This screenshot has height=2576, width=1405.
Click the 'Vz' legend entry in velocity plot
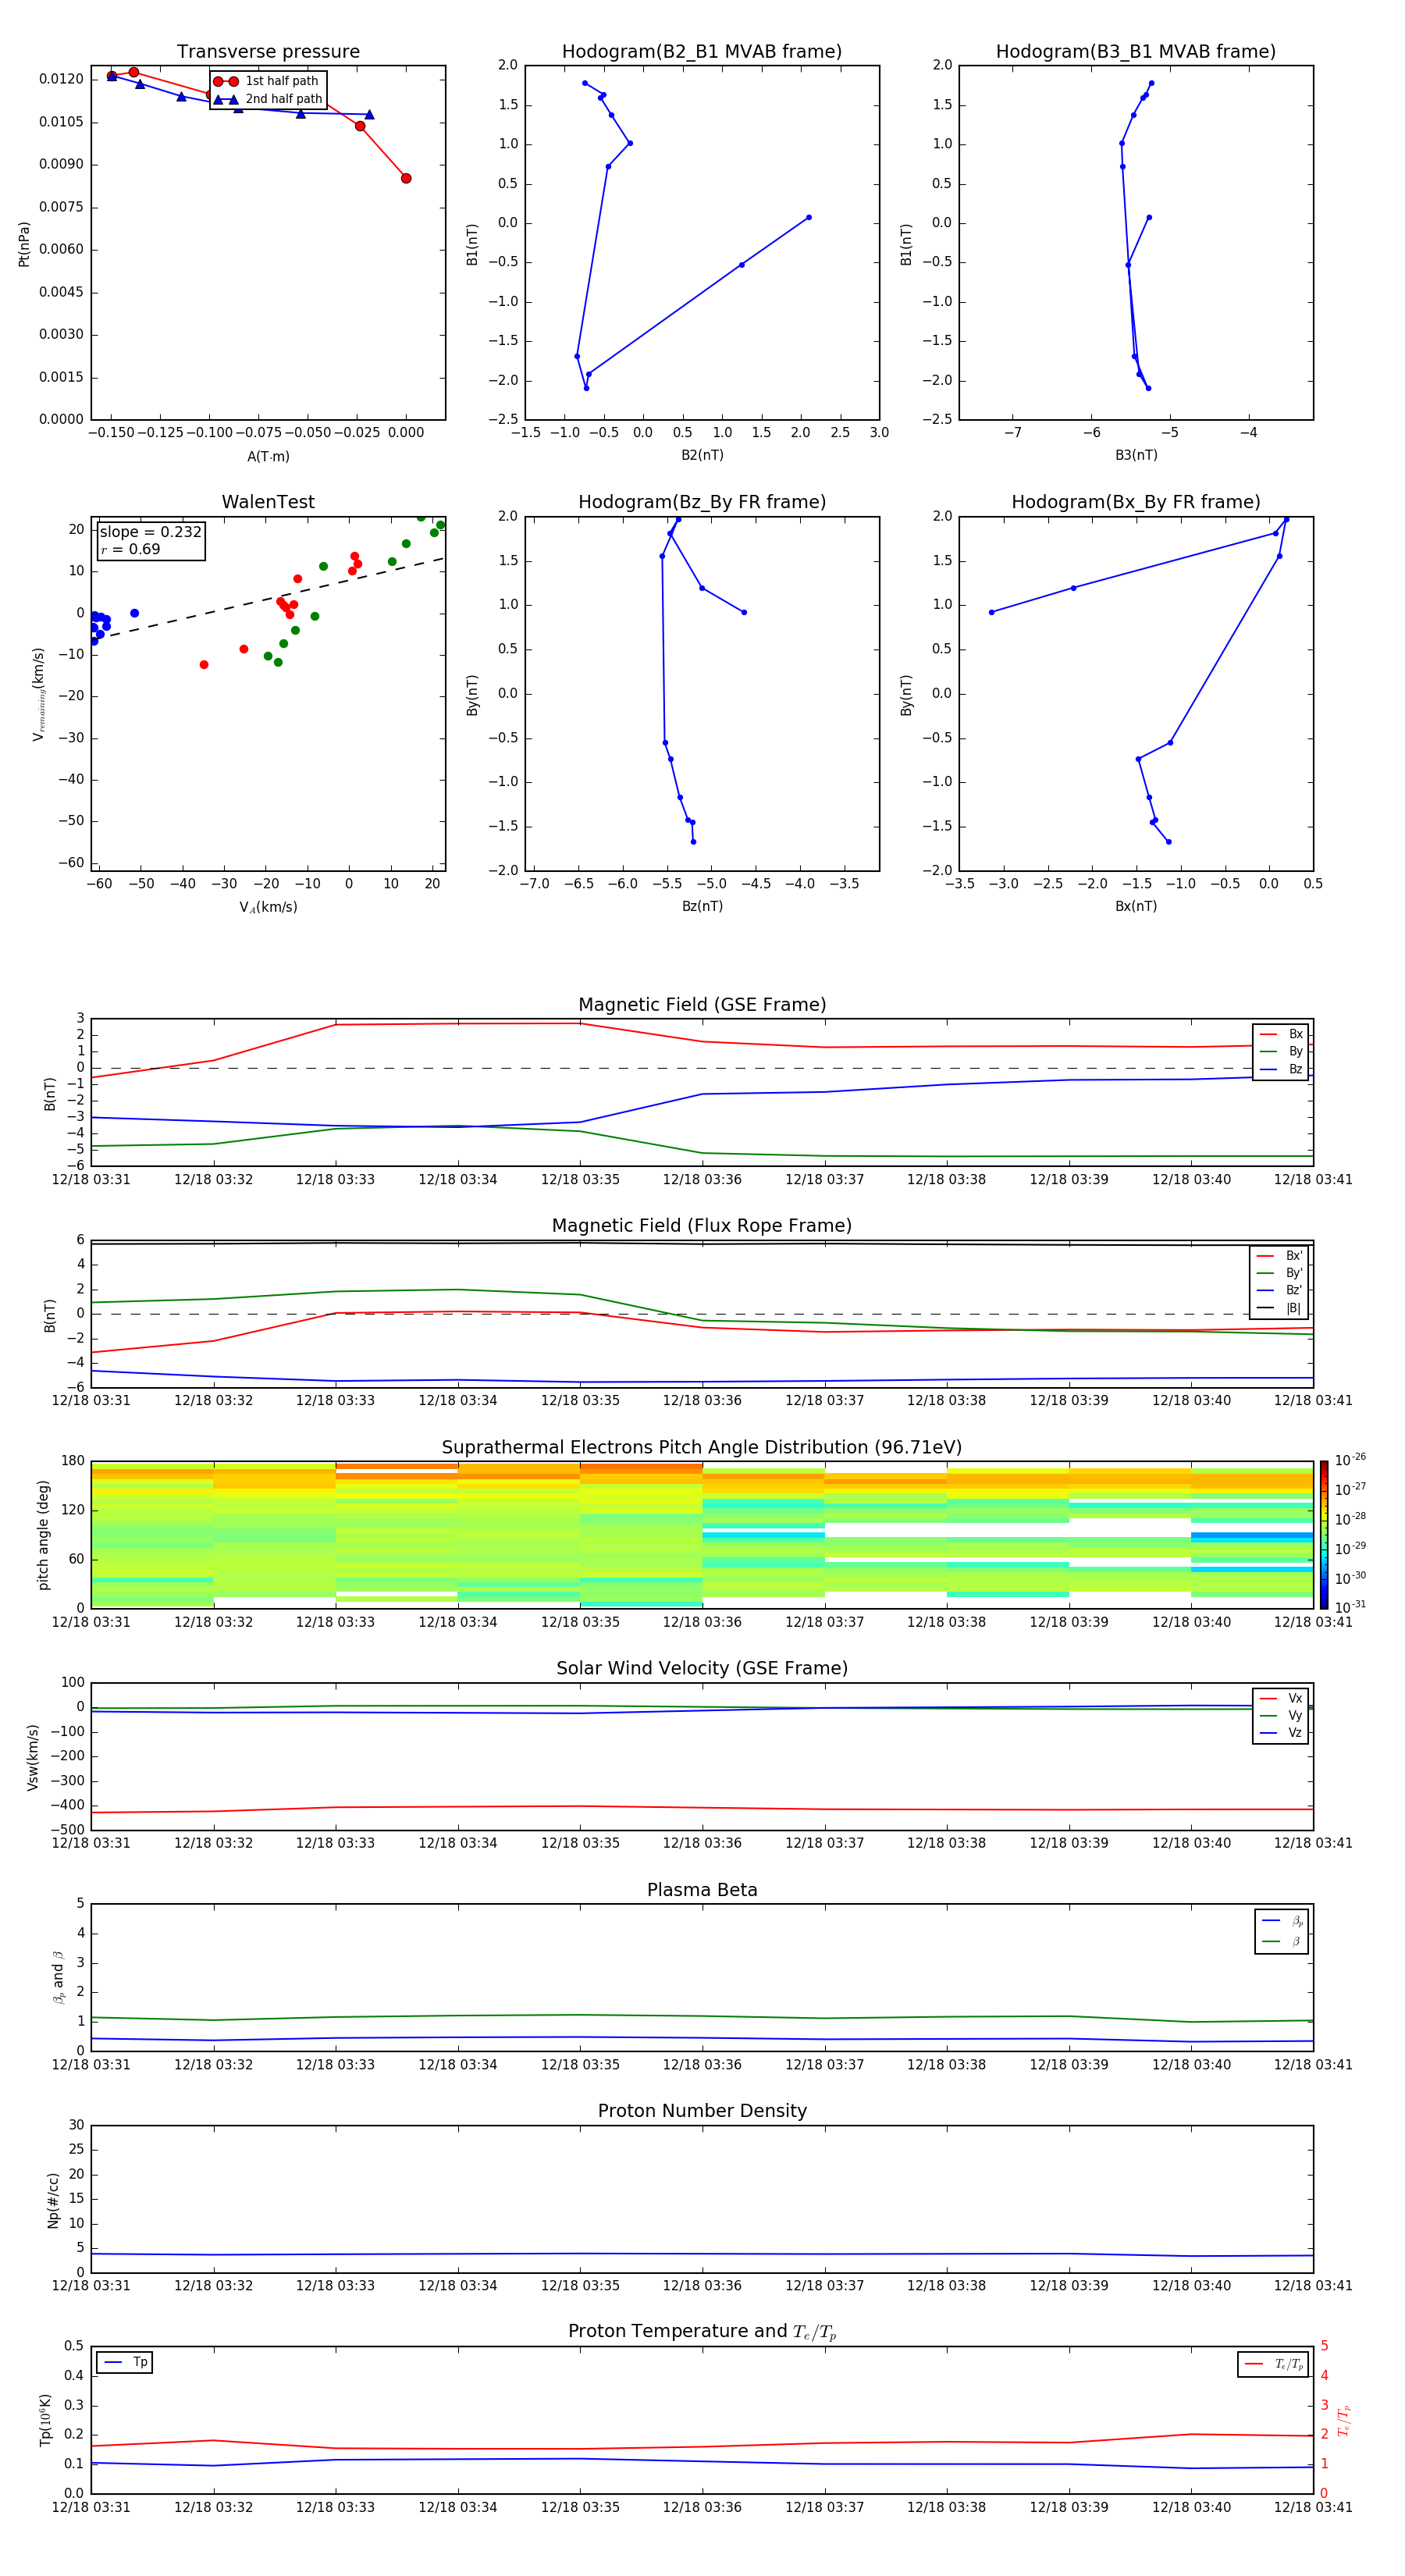[x=1281, y=1732]
